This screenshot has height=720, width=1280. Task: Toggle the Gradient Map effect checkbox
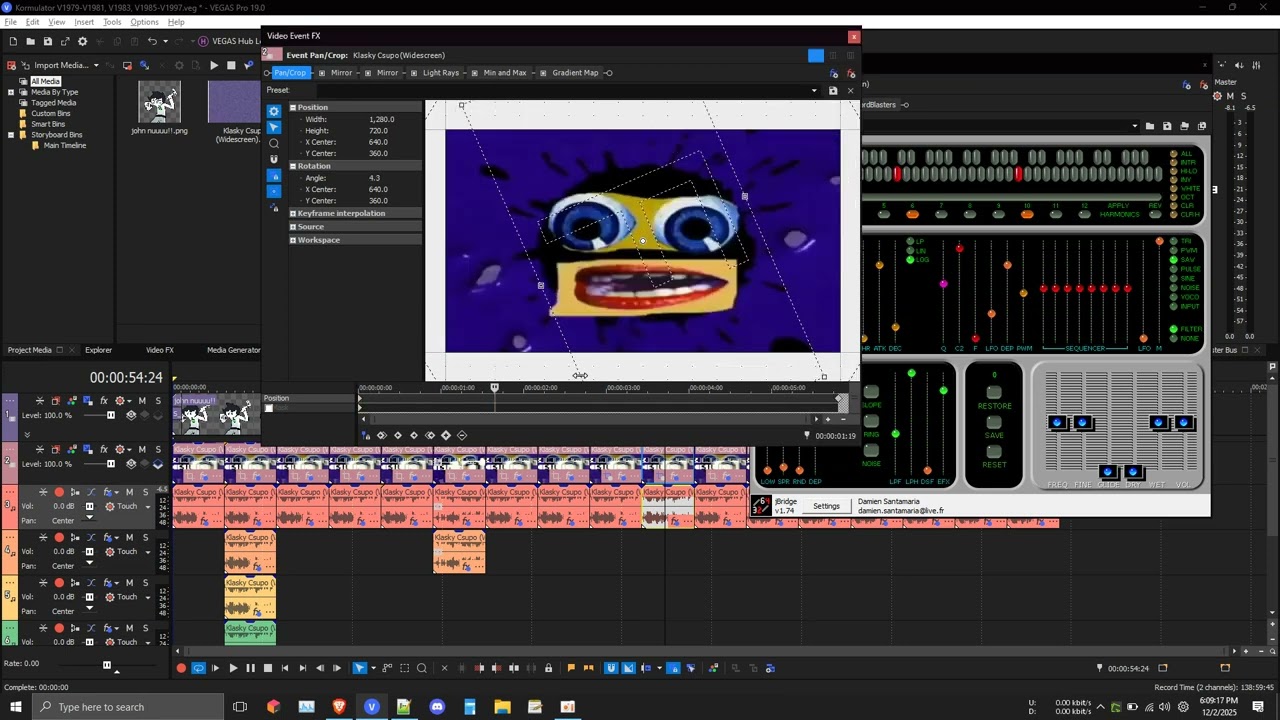pyautogui.click(x=544, y=73)
